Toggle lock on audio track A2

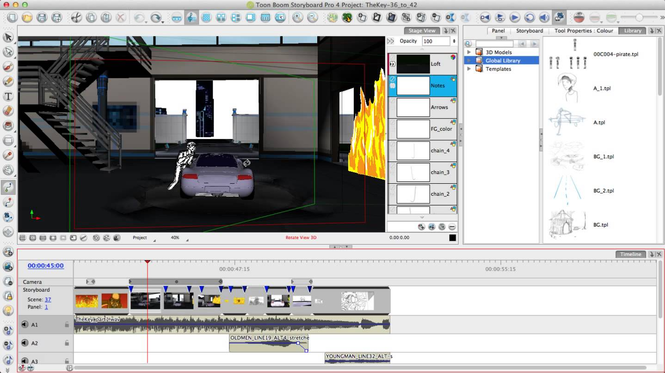[67, 343]
